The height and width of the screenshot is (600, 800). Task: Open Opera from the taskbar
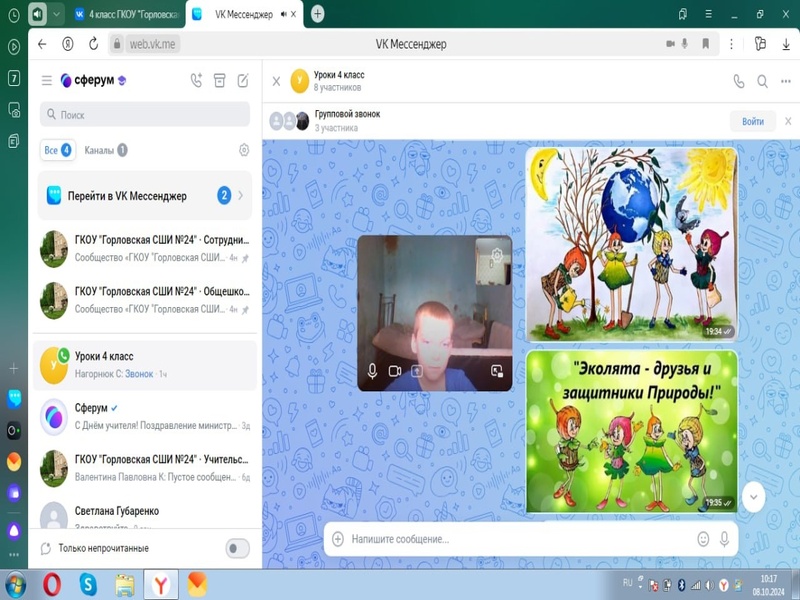click(x=52, y=584)
